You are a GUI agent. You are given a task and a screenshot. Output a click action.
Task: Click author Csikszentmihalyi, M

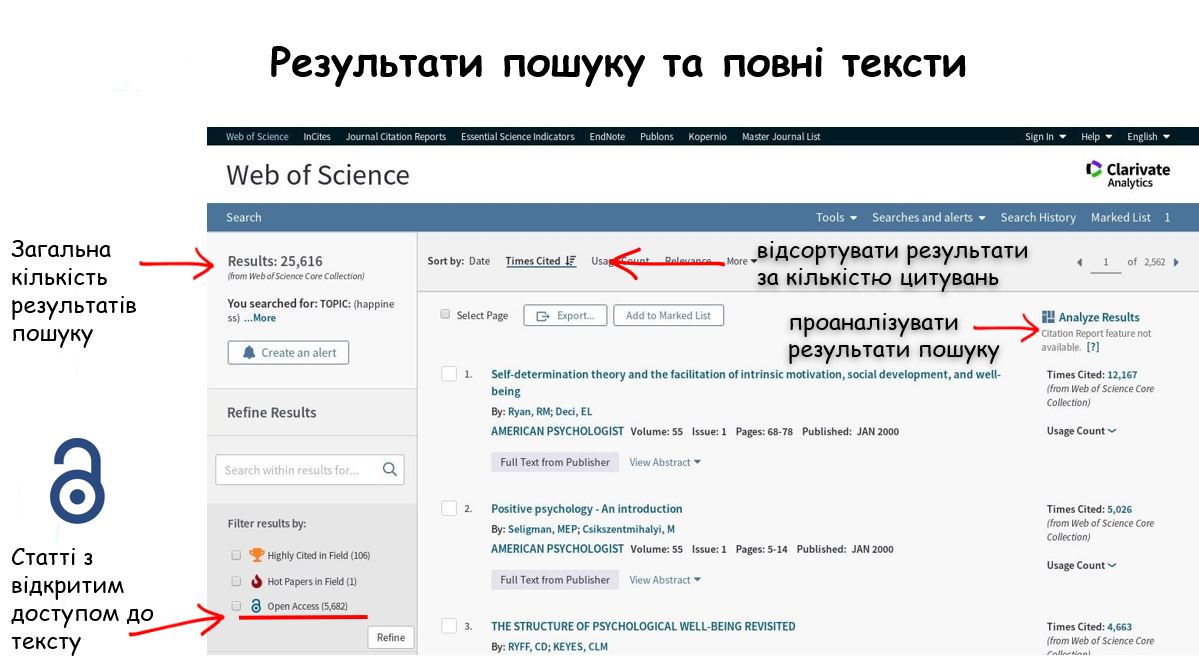[629, 529]
